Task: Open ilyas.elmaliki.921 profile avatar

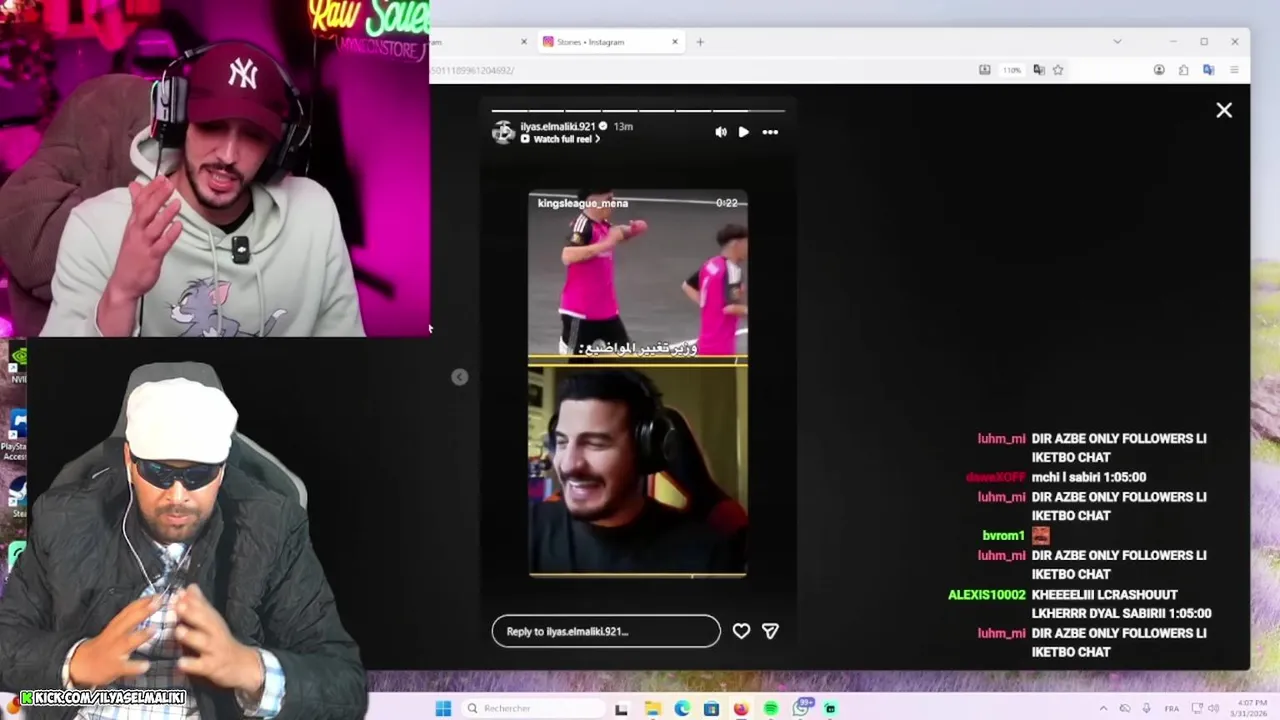Action: (x=504, y=132)
